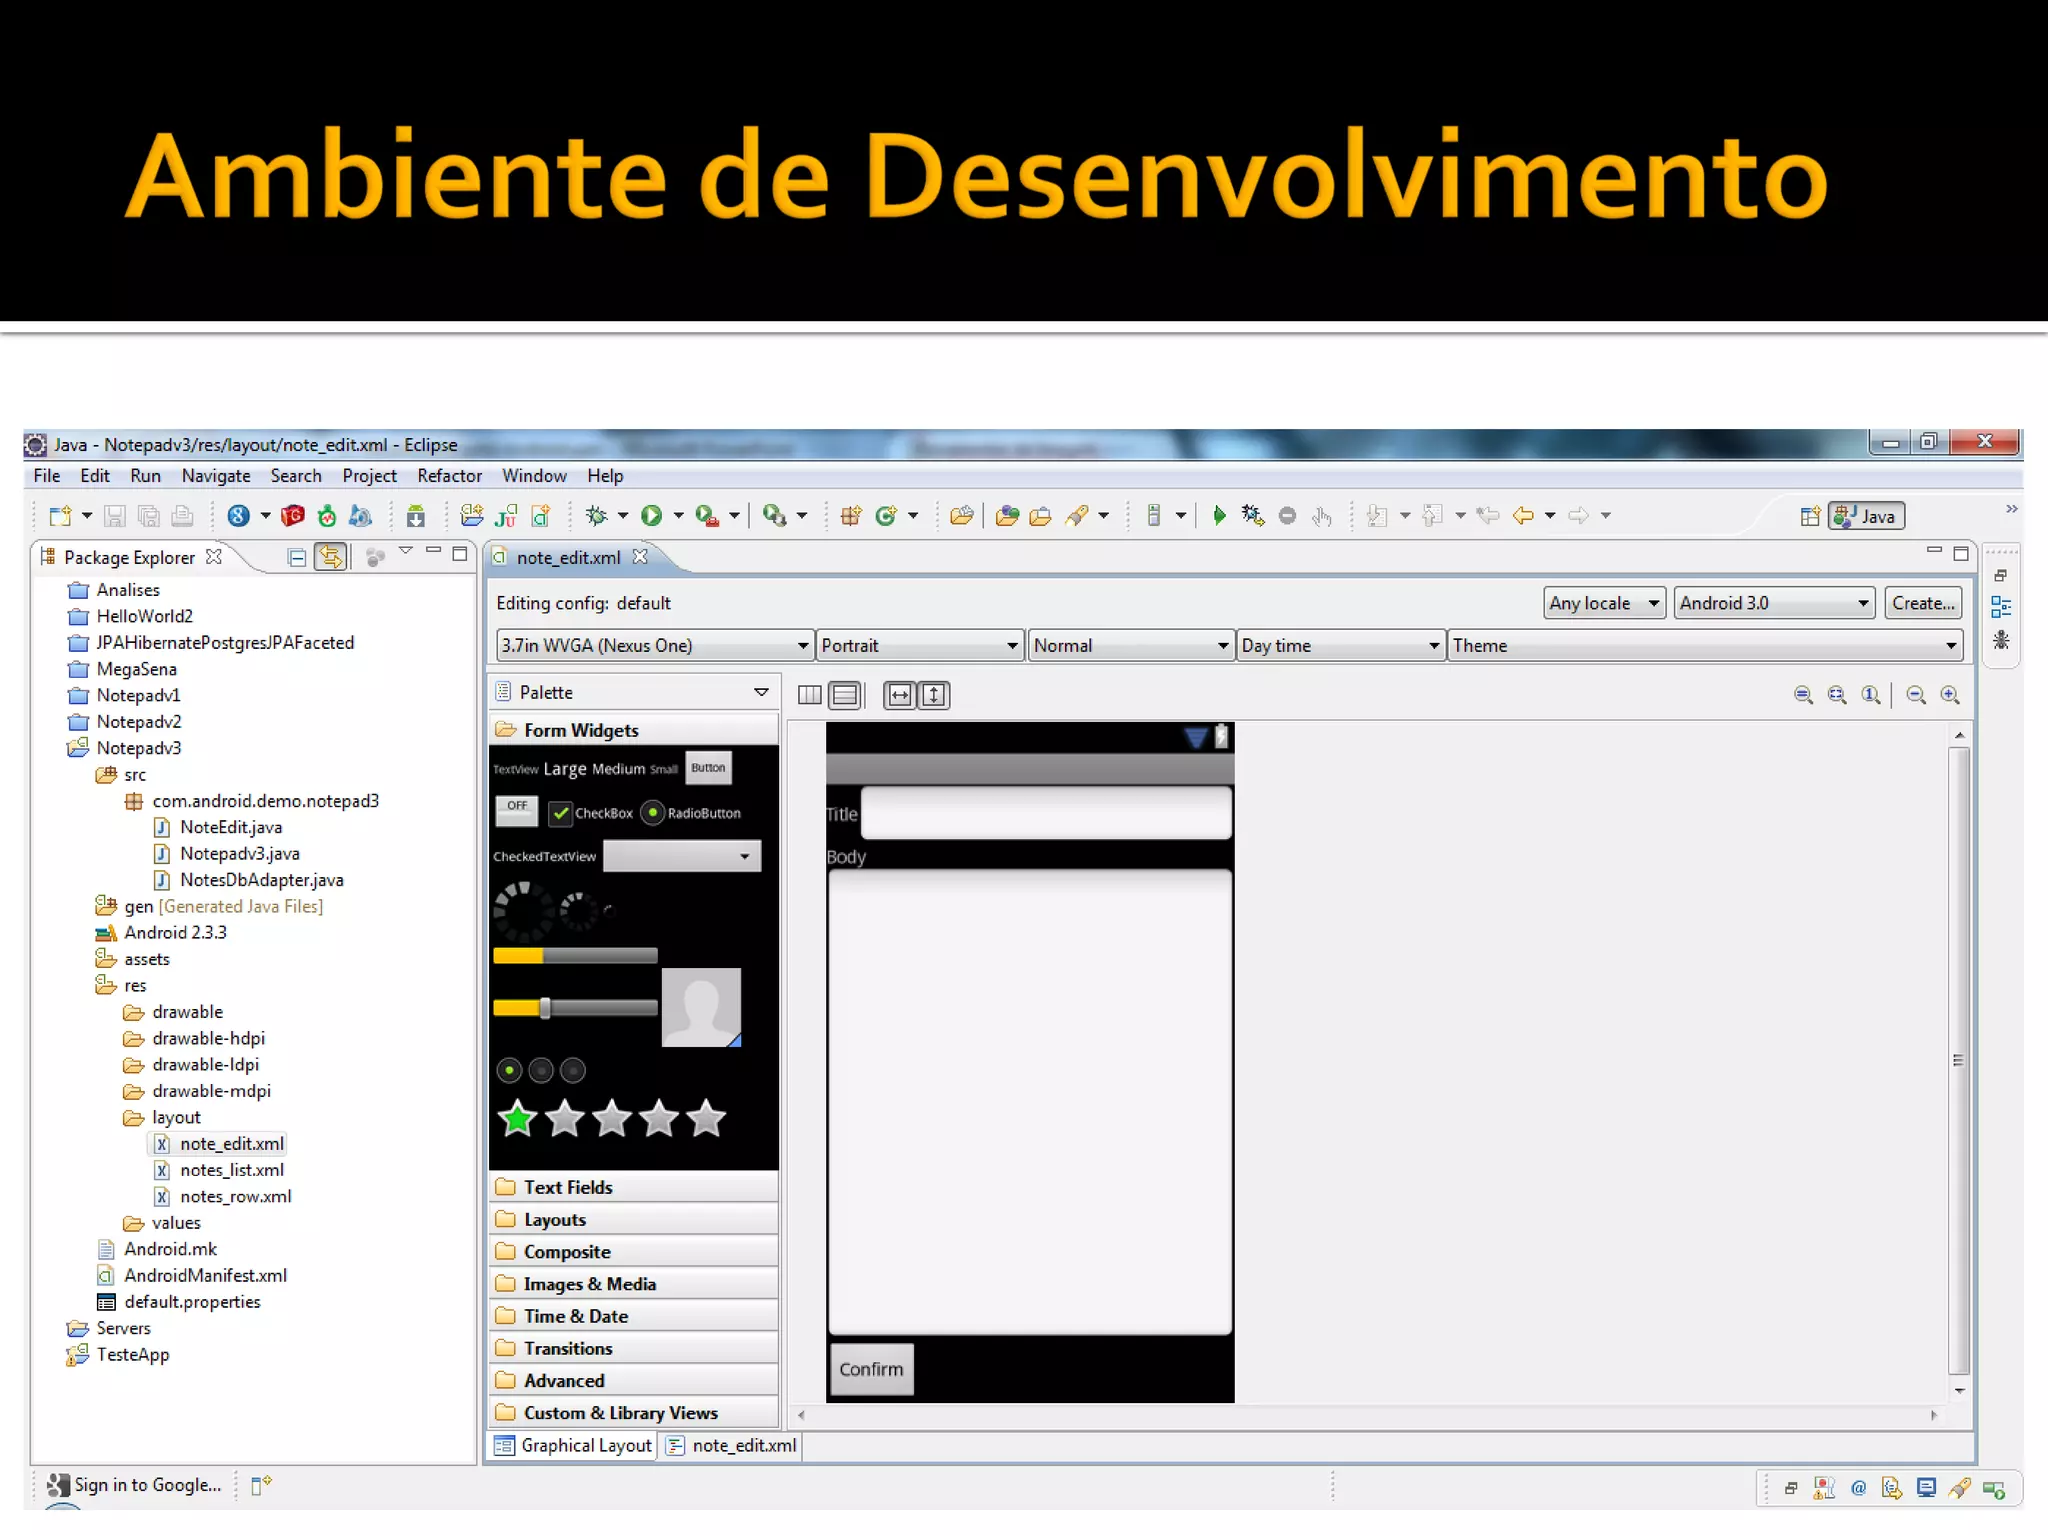This screenshot has height=1536, width=2048.
Task: Click the SeekBar slider in the palette
Action: tap(575, 1008)
